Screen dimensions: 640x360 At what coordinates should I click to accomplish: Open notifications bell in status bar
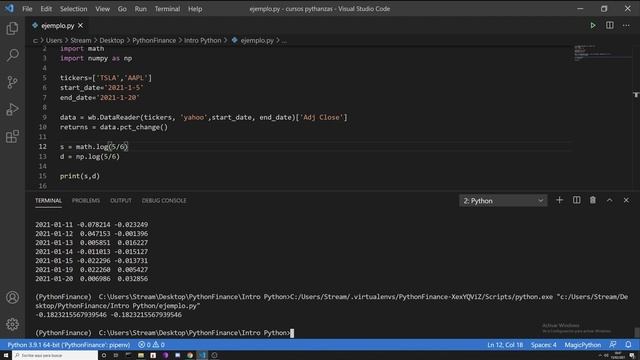click(628, 345)
